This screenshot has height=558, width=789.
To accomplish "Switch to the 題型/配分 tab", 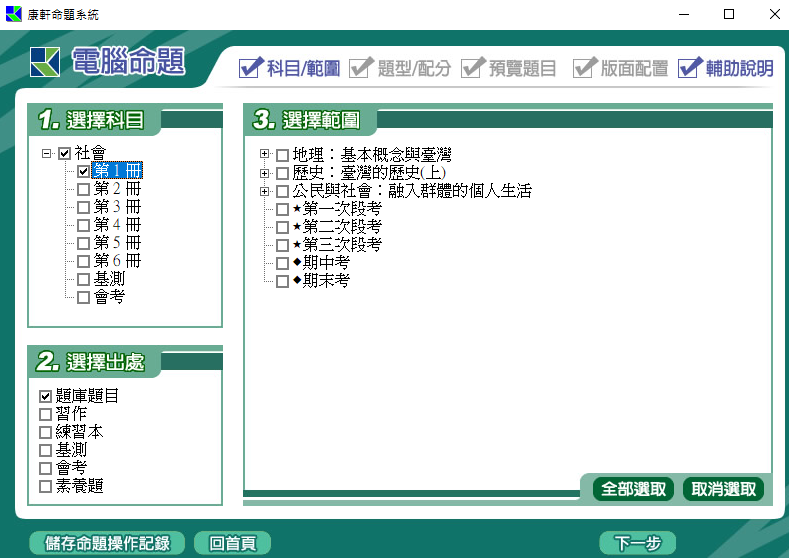I will pyautogui.click(x=400, y=68).
